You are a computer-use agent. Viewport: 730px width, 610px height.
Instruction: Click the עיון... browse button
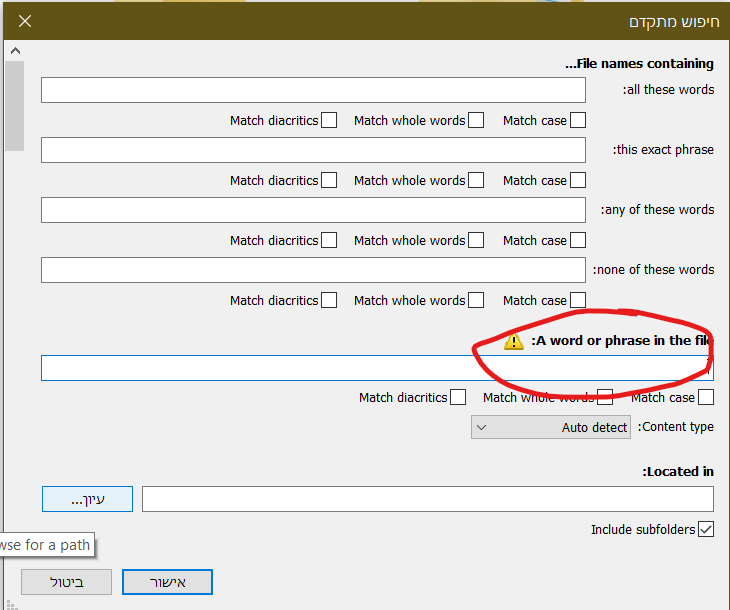[88, 499]
